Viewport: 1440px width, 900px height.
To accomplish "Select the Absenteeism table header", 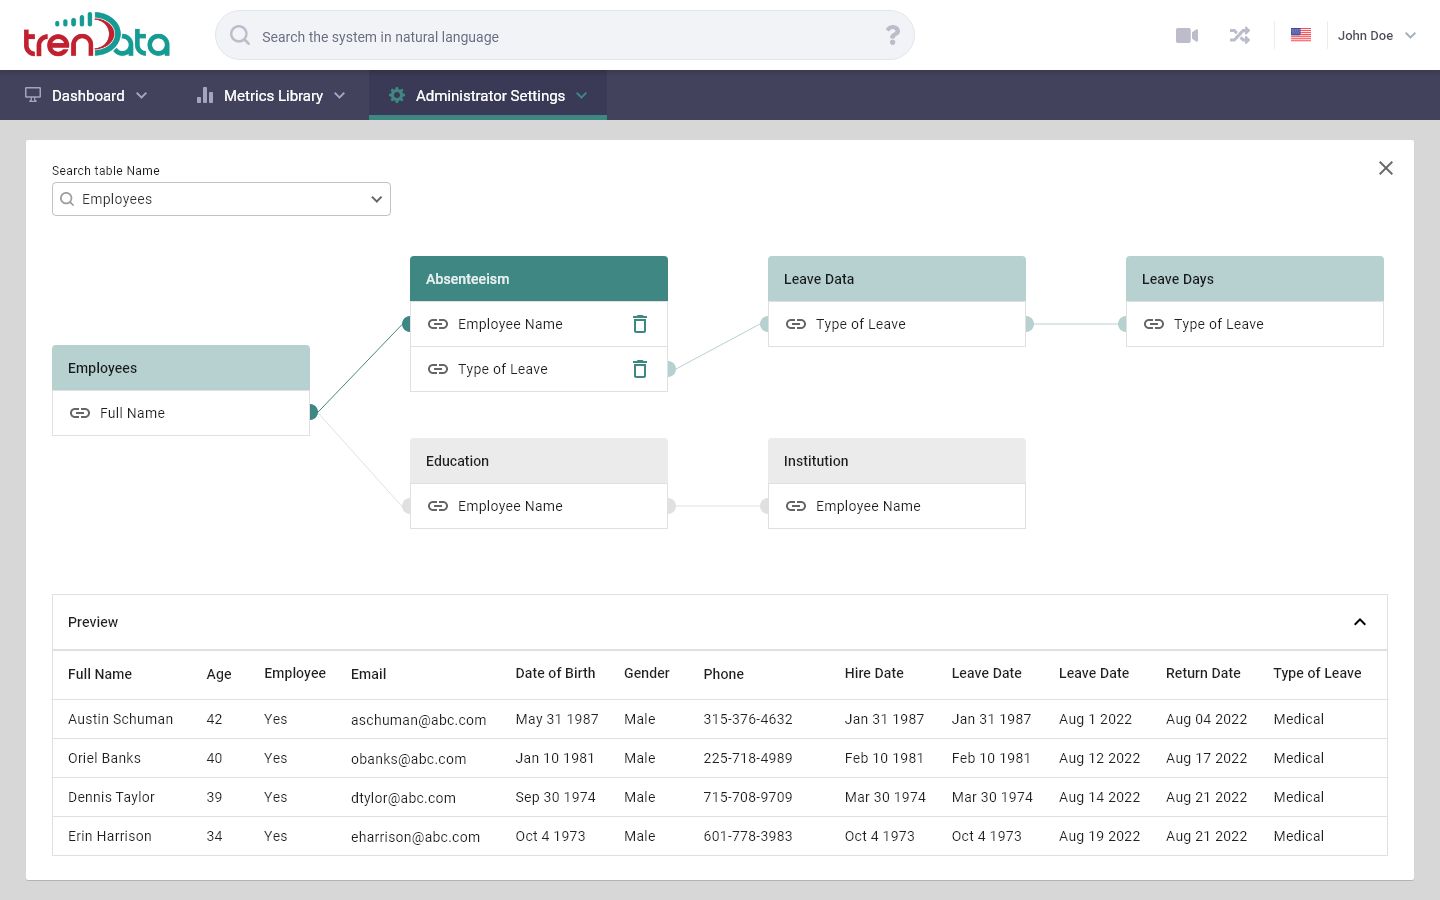I will coord(538,279).
